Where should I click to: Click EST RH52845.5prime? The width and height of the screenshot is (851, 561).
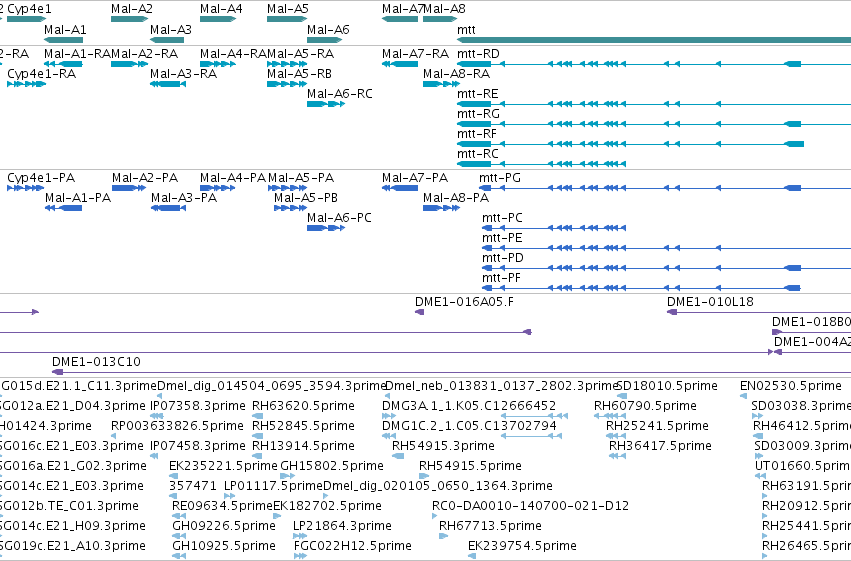coord(257,436)
